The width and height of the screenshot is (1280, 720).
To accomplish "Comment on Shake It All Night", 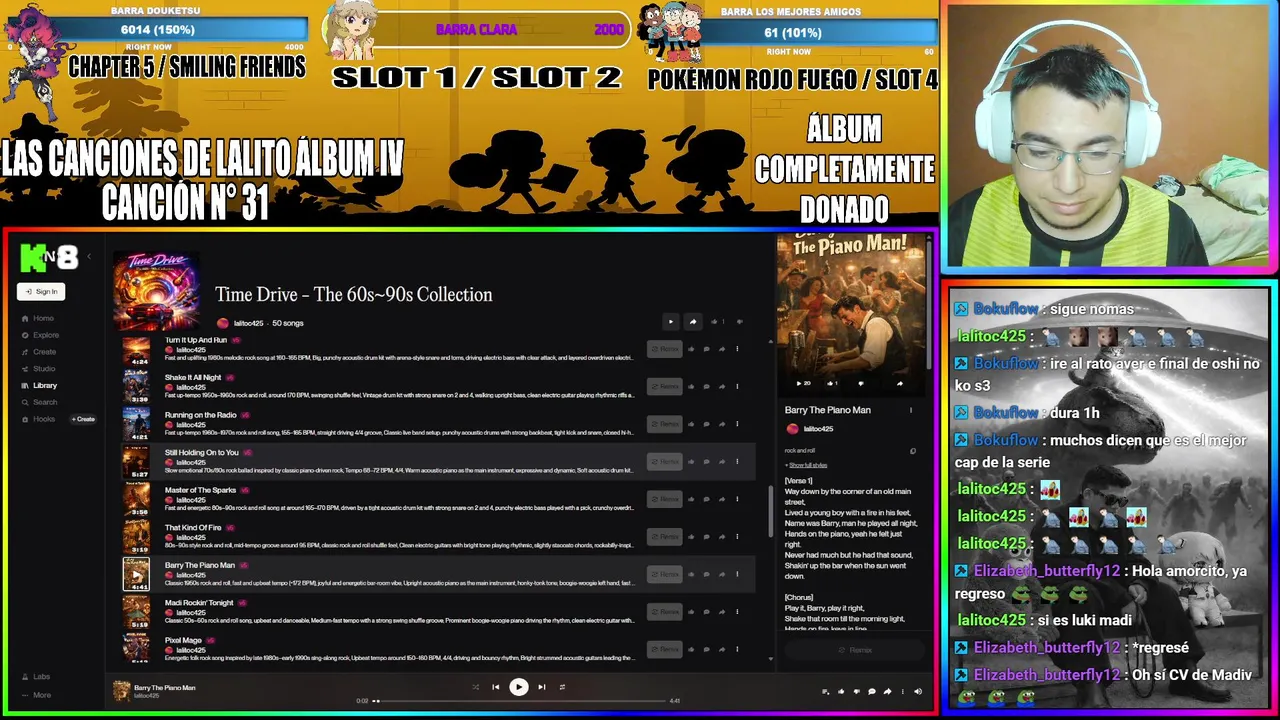I will tap(706, 386).
